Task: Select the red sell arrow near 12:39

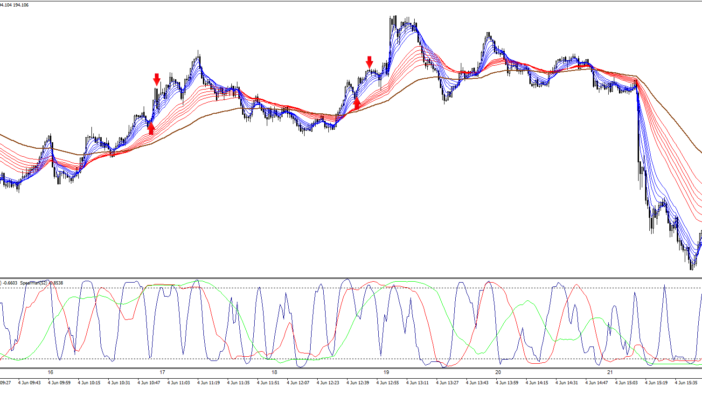Action: point(369,62)
